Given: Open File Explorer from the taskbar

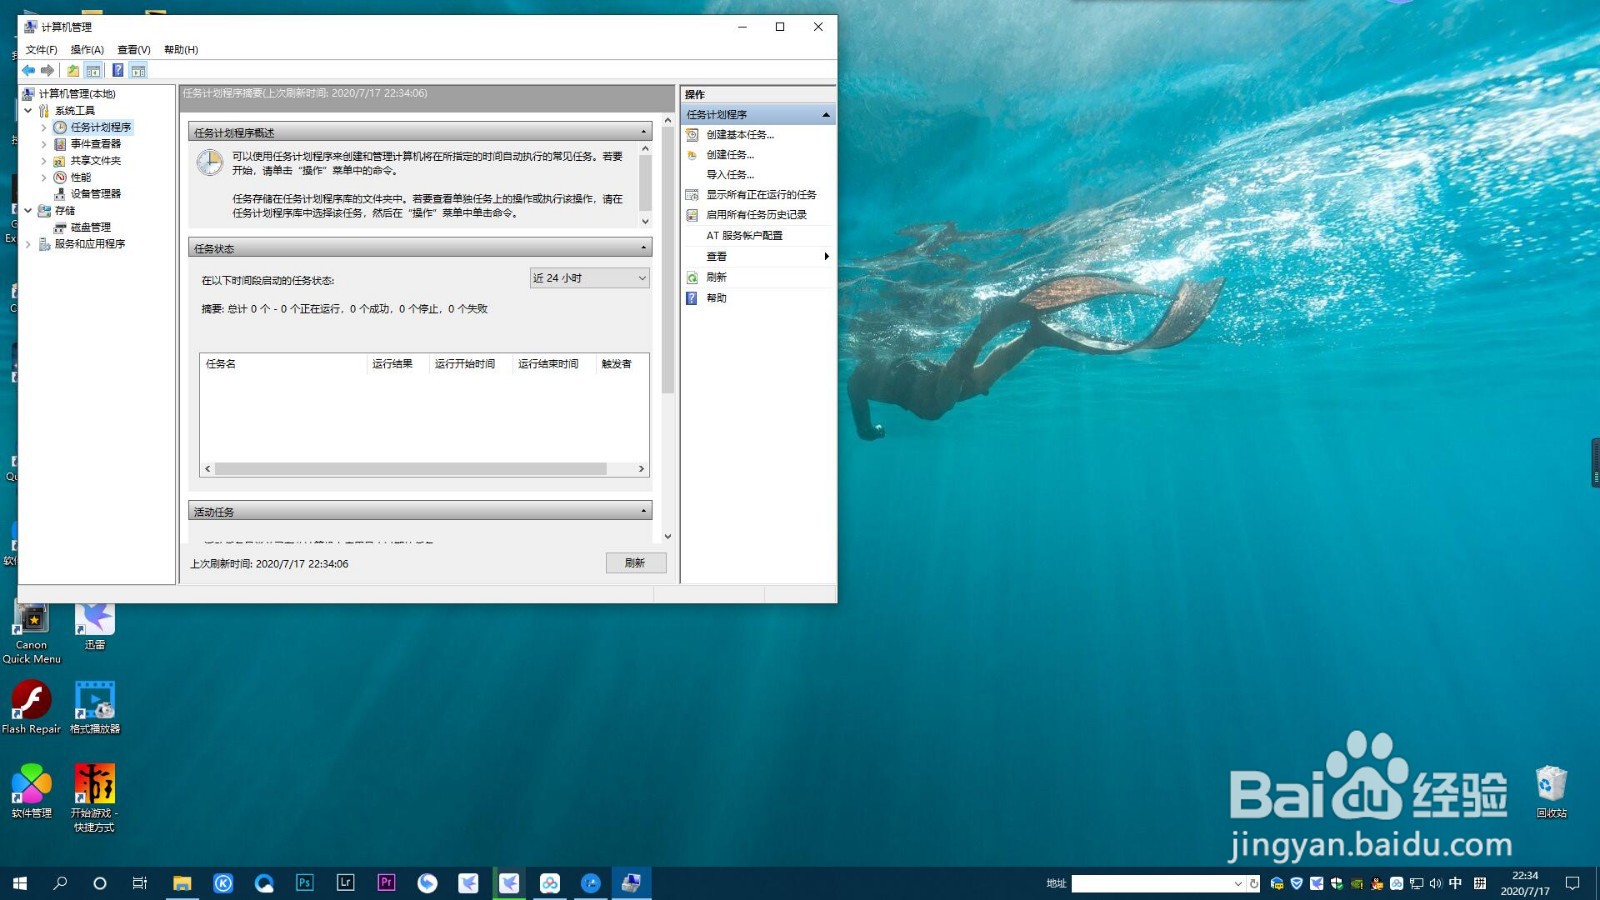Looking at the screenshot, I should [x=182, y=883].
